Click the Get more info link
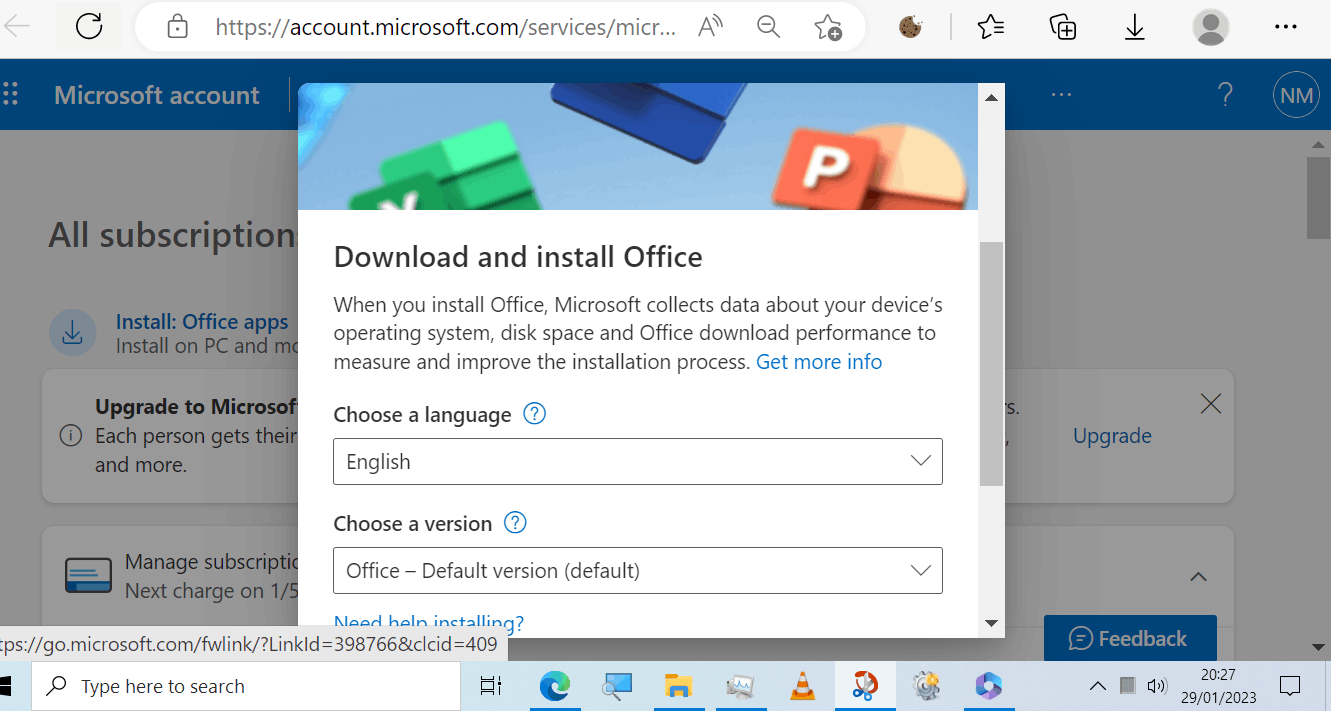The height and width of the screenshot is (711, 1331). pos(819,361)
